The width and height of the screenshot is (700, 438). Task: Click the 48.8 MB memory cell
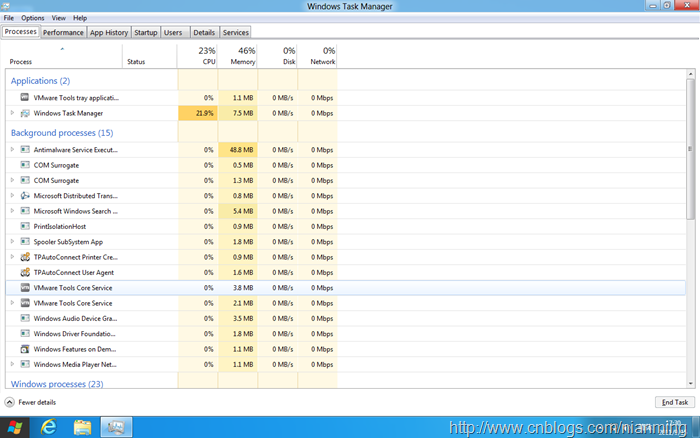click(x=238, y=150)
